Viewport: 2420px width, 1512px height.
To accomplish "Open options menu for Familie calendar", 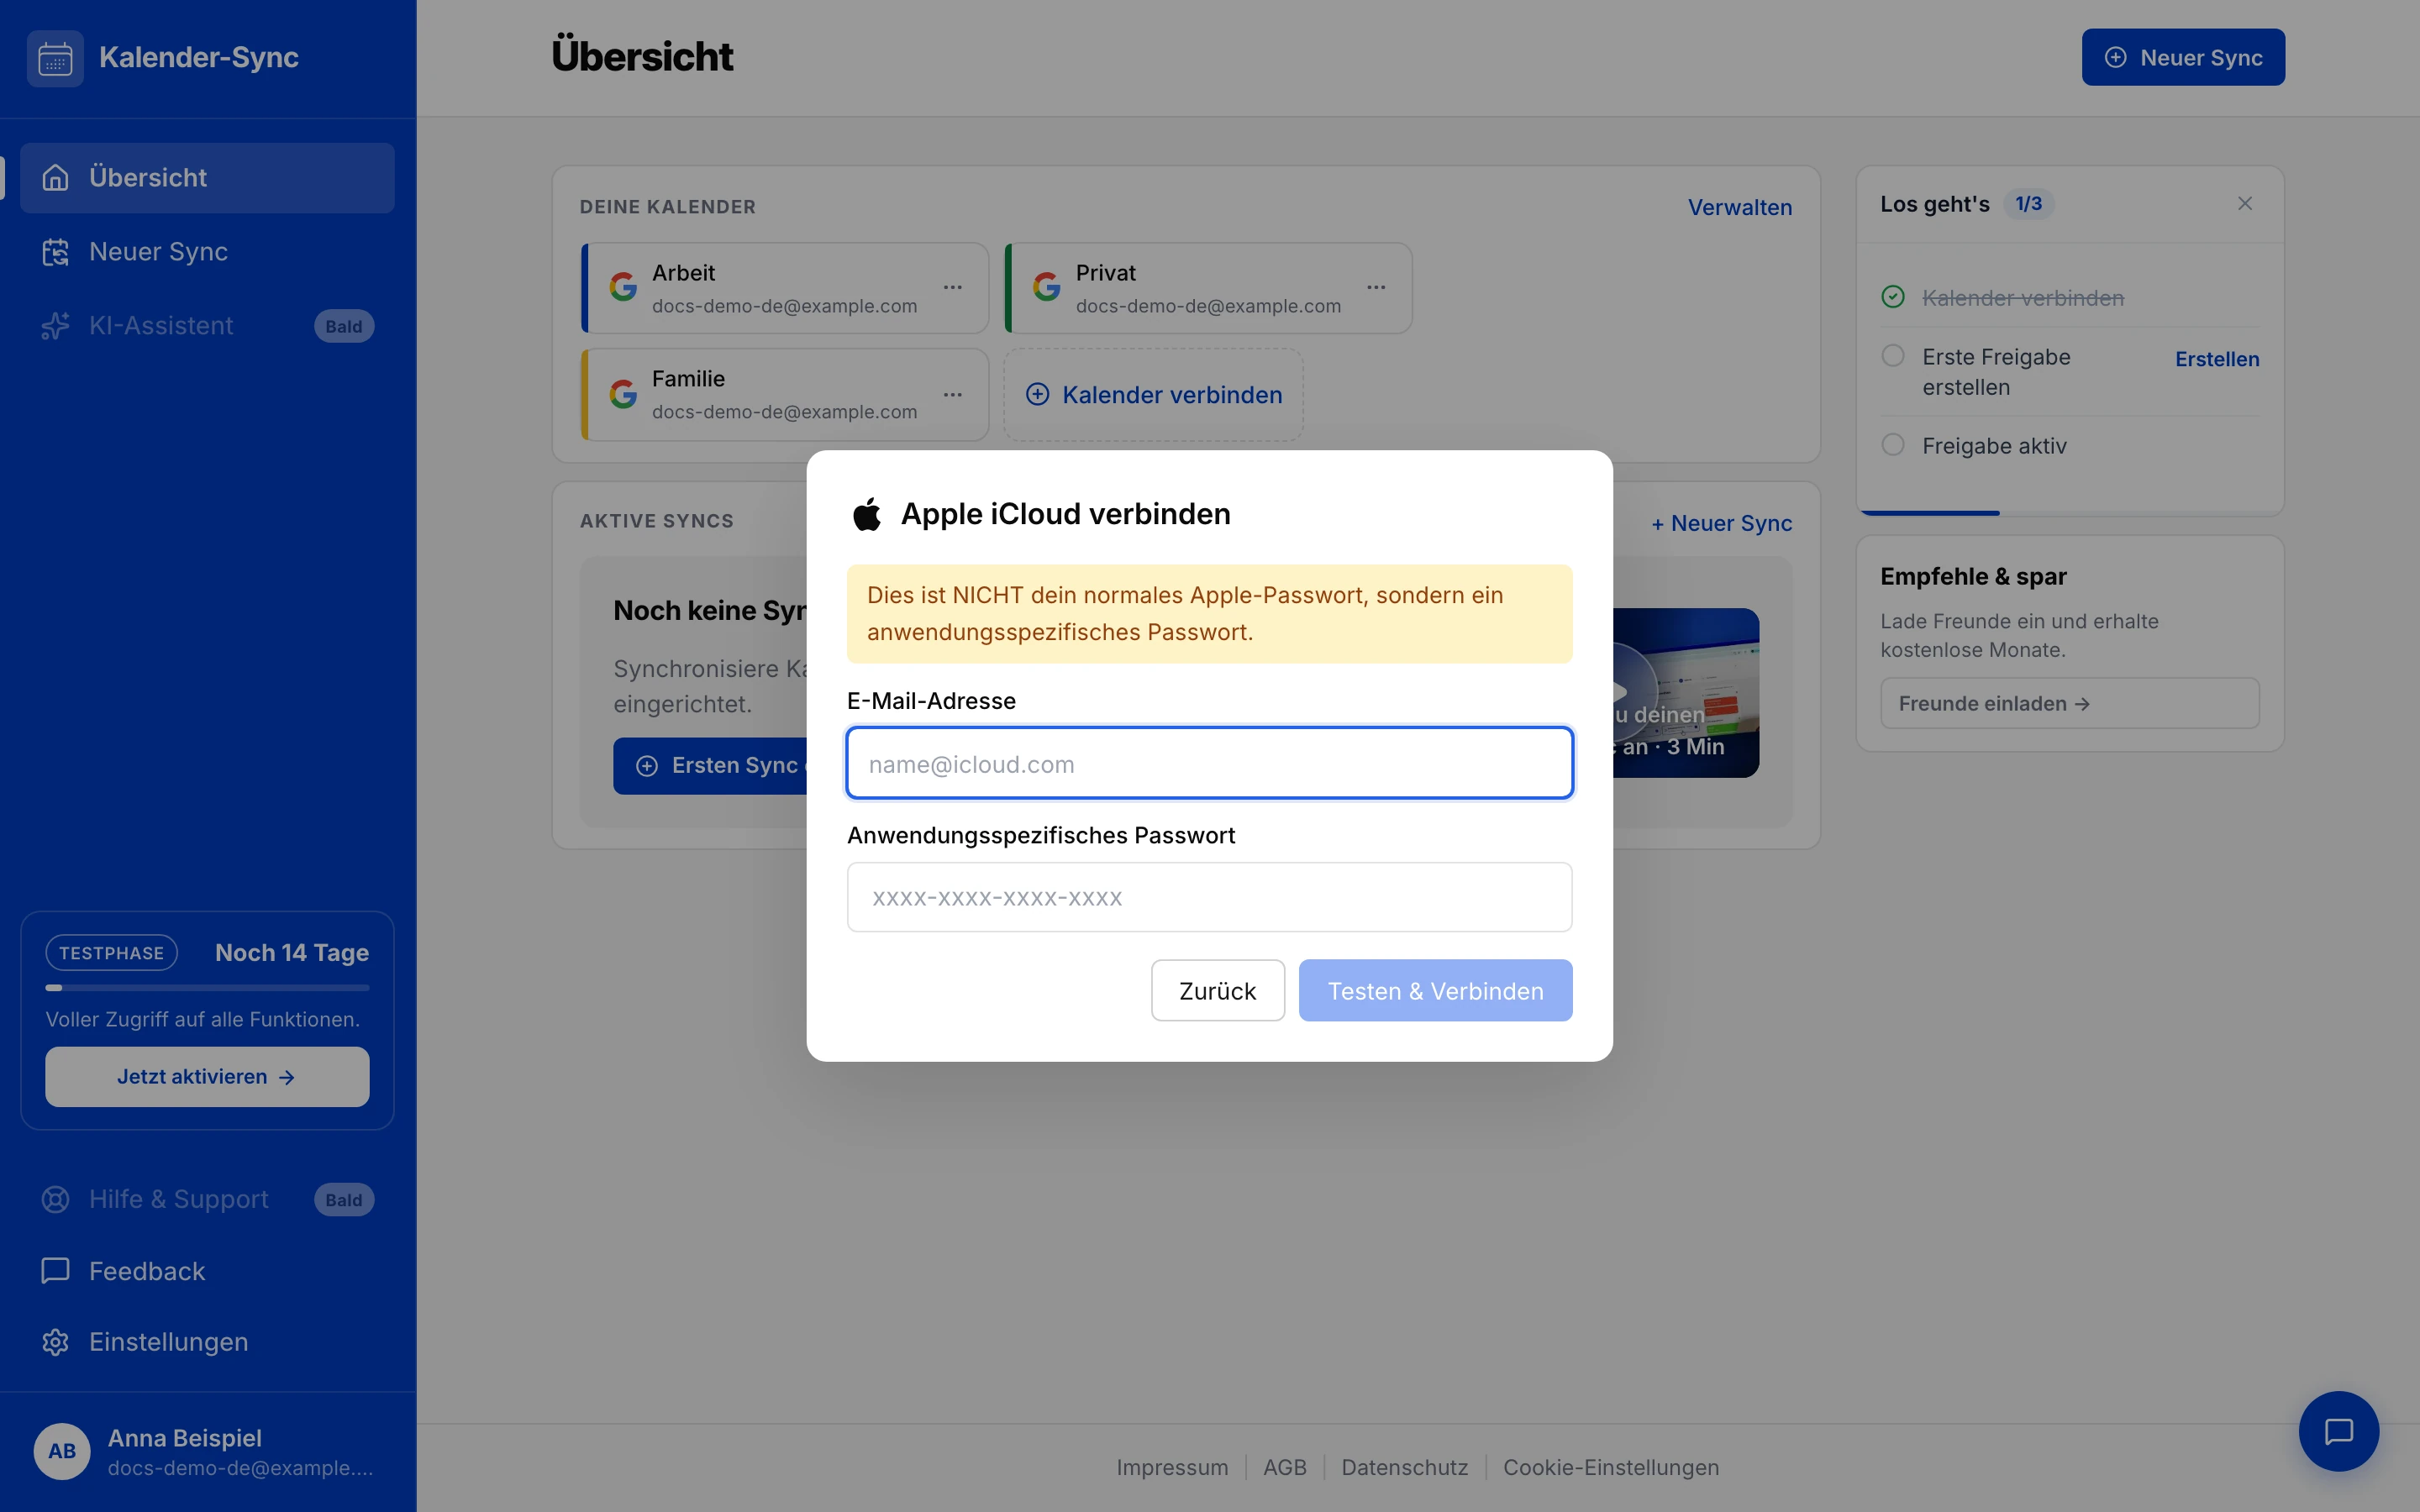I will (x=953, y=394).
